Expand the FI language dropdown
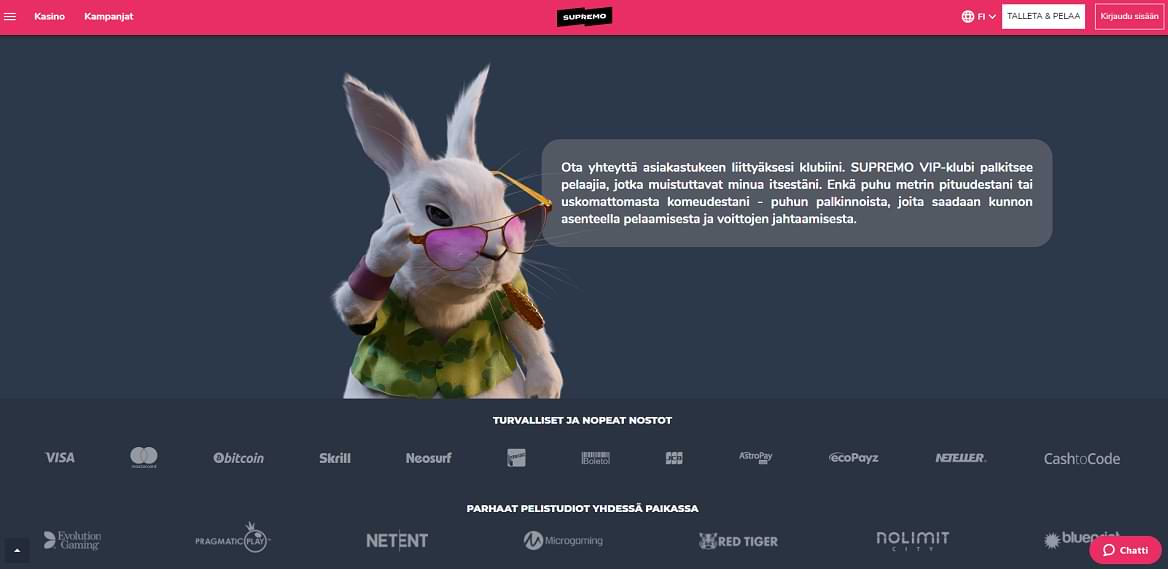The height and width of the screenshot is (569, 1168). [x=987, y=16]
